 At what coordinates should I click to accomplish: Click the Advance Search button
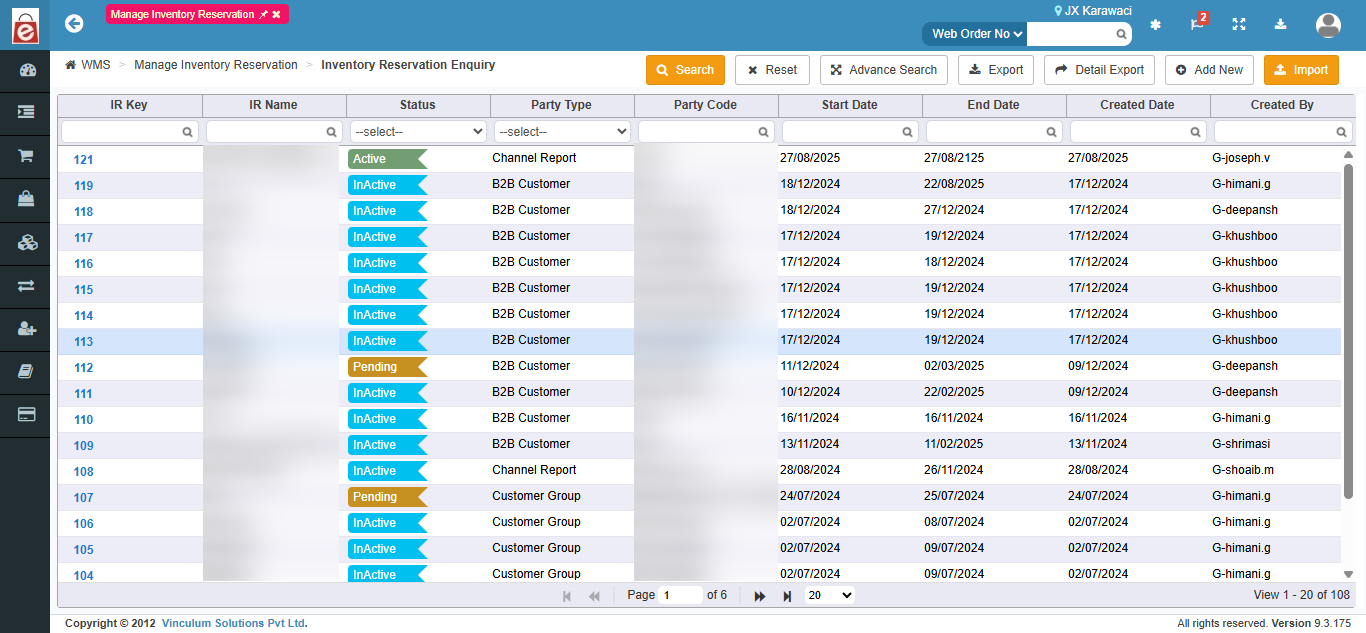884,70
